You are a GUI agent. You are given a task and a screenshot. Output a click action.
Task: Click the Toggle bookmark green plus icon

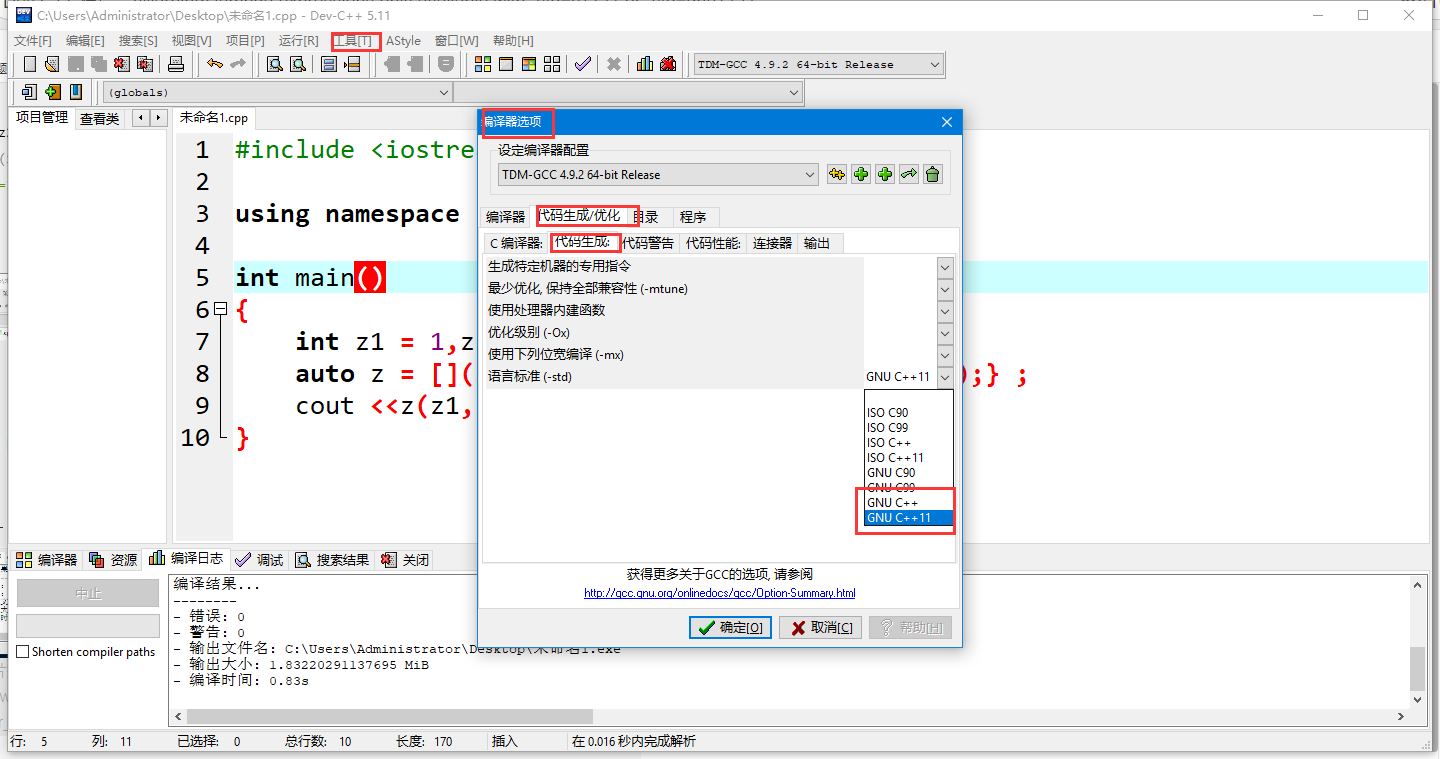point(52,92)
